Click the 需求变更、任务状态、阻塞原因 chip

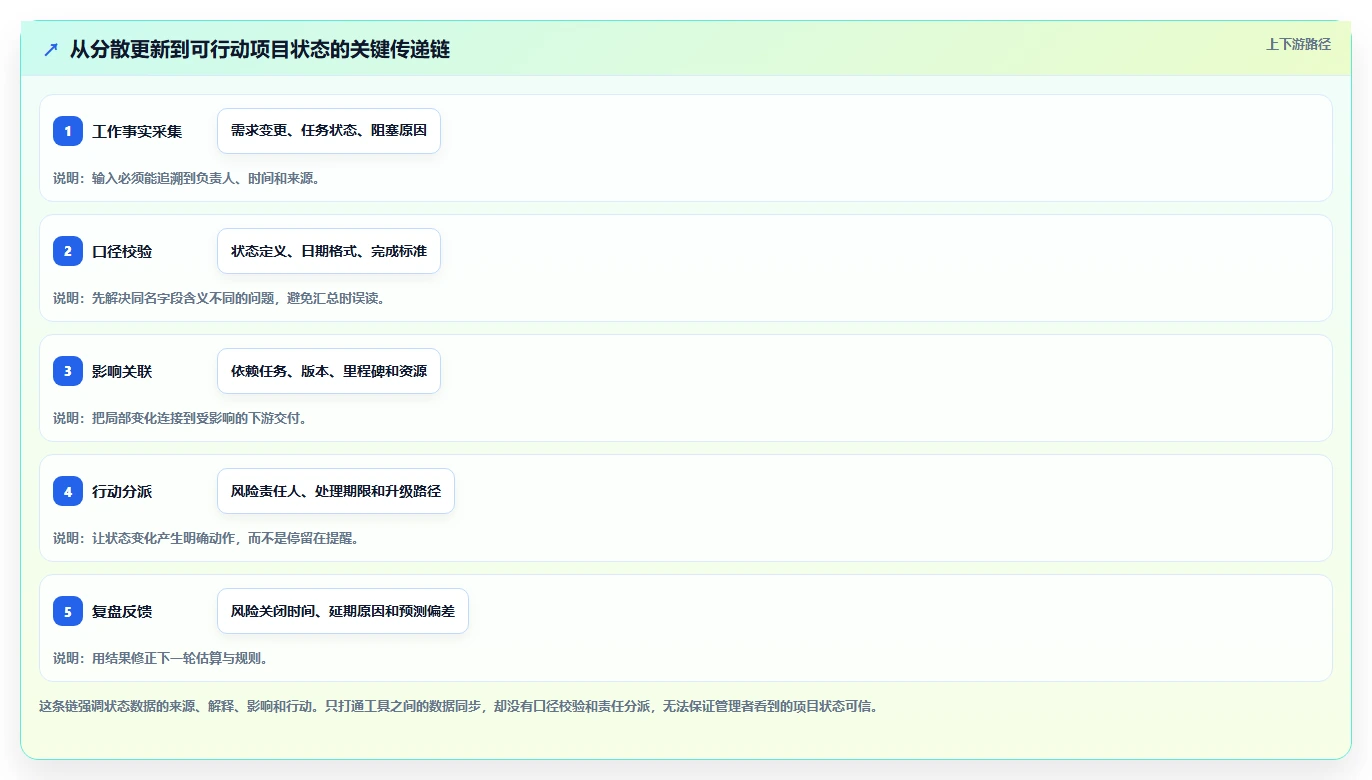point(329,131)
